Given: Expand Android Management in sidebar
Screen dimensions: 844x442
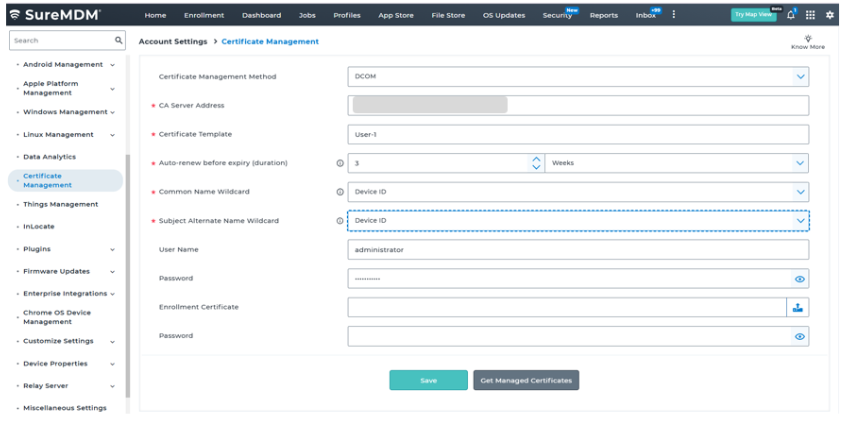Looking at the screenshot, I should pos(112,65).
